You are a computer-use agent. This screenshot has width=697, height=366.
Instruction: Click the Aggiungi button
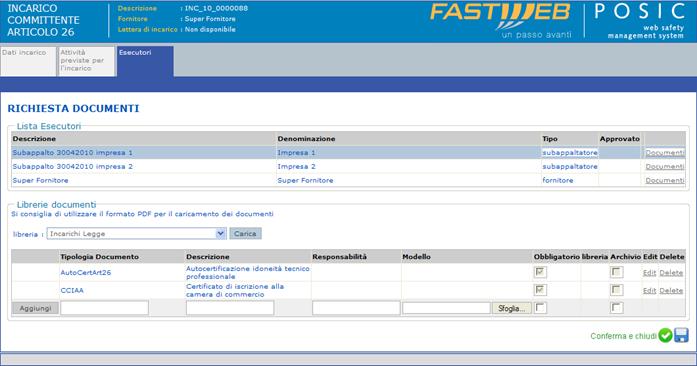pos(35,308)
